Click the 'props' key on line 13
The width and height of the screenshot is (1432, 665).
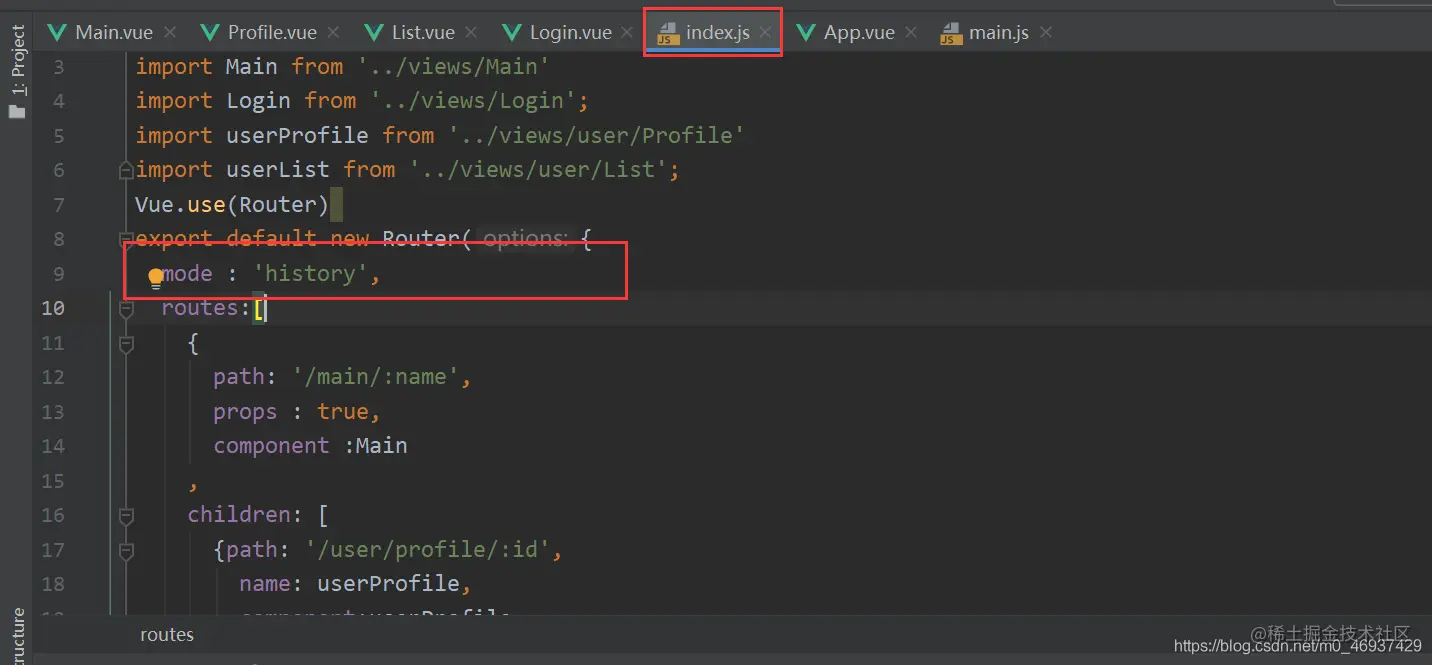(245, 411)
